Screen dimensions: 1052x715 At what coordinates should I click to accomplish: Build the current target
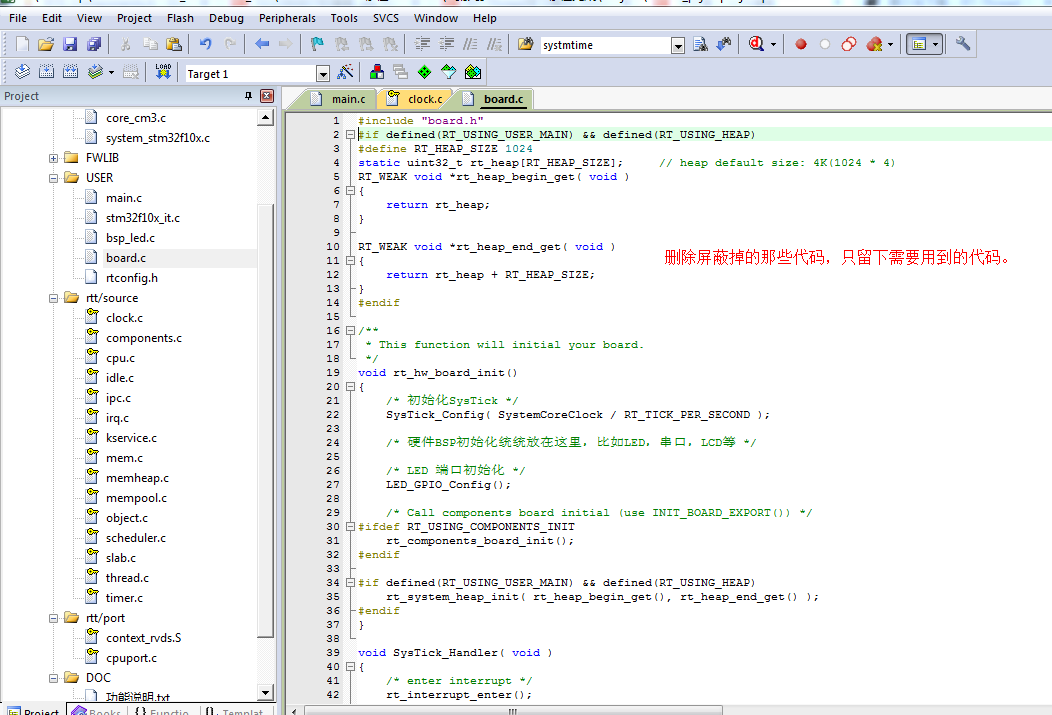(46, 71)
